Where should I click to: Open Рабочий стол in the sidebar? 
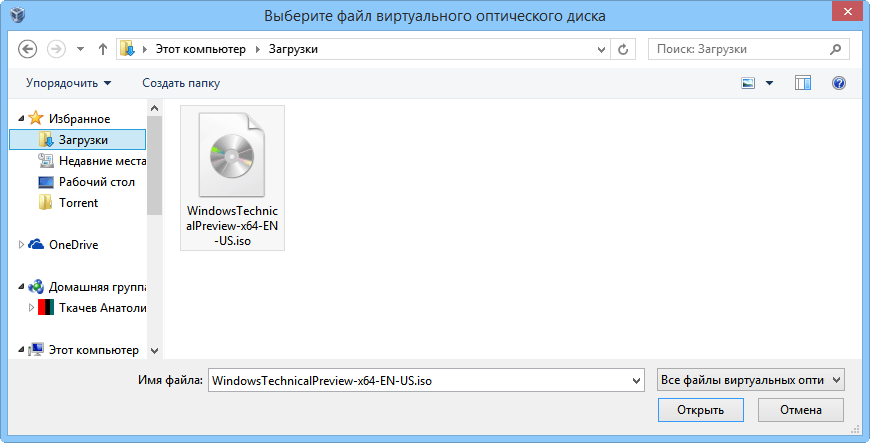point(86,182)
